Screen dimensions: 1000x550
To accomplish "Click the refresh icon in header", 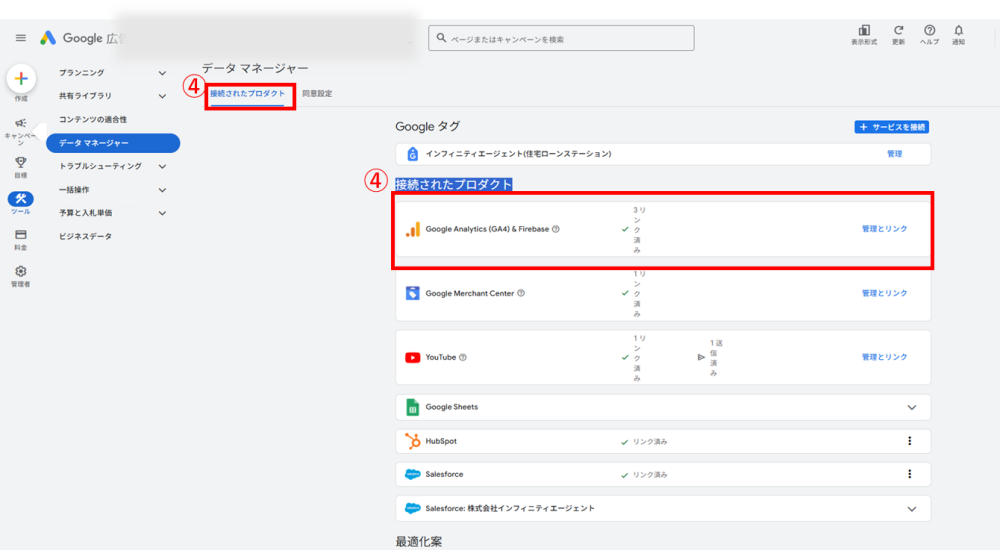I will pyautogui.click(x=899, y=30).
